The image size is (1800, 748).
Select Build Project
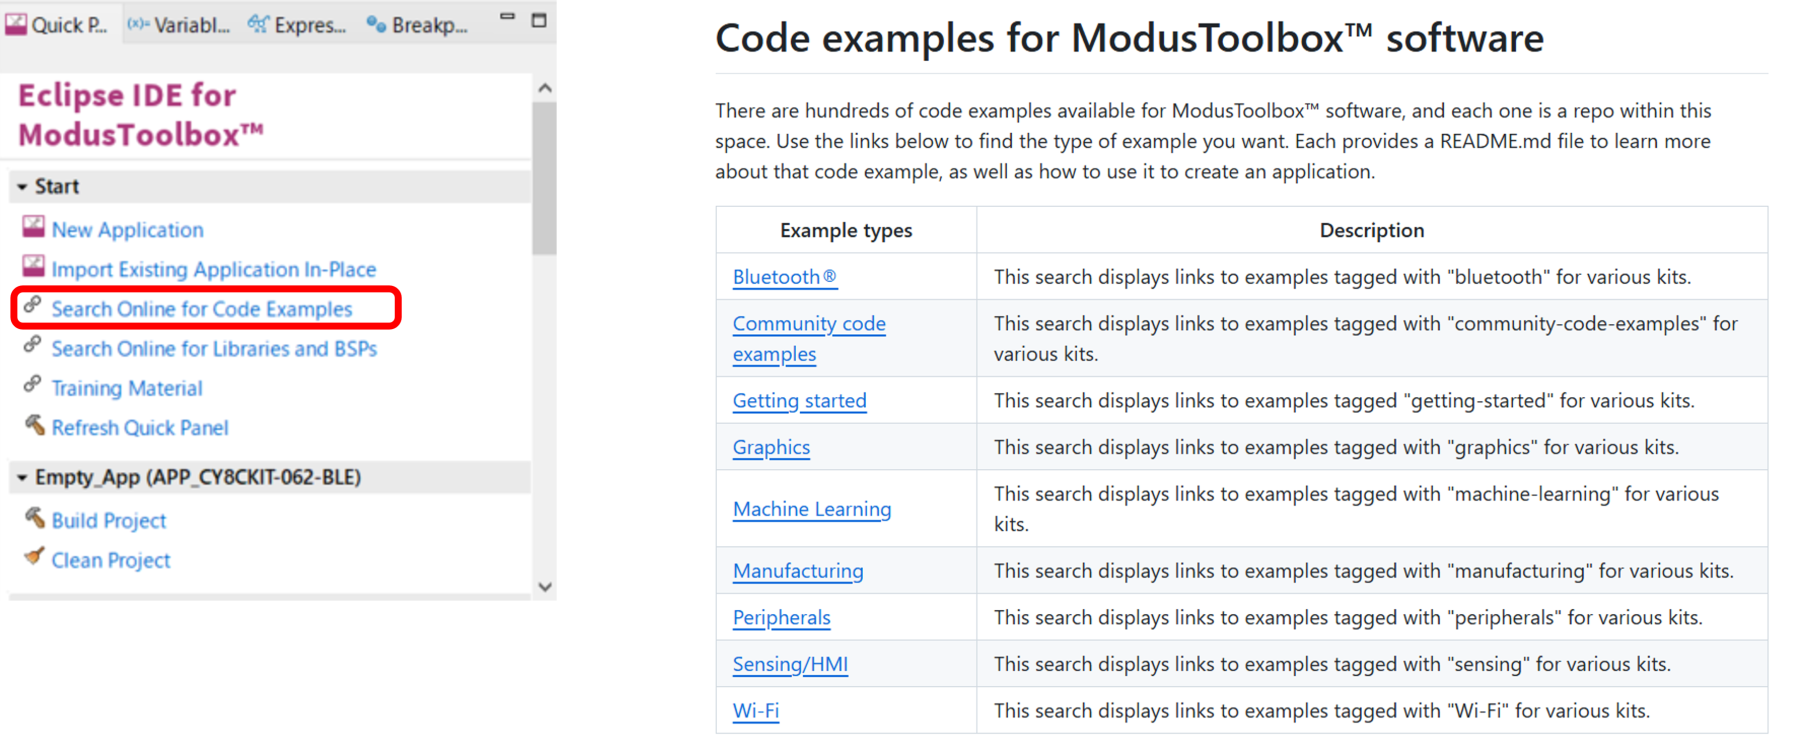coord(109,521)
